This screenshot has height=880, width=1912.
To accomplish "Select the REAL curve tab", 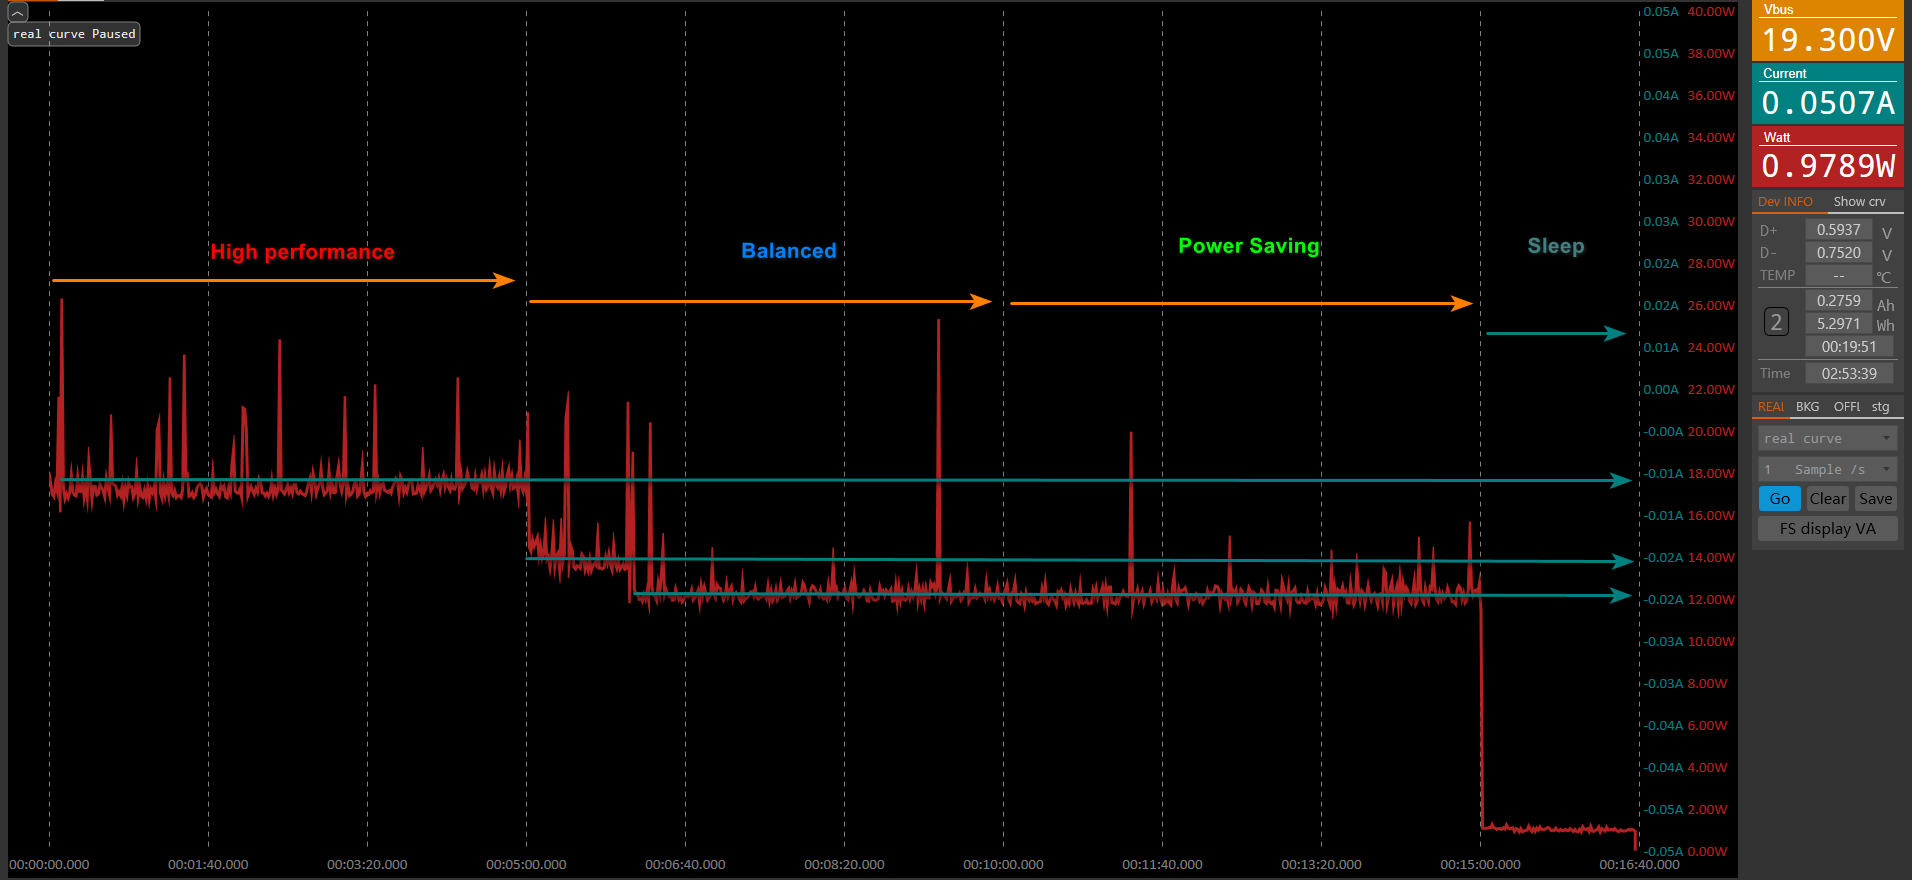I will 1770,407.
